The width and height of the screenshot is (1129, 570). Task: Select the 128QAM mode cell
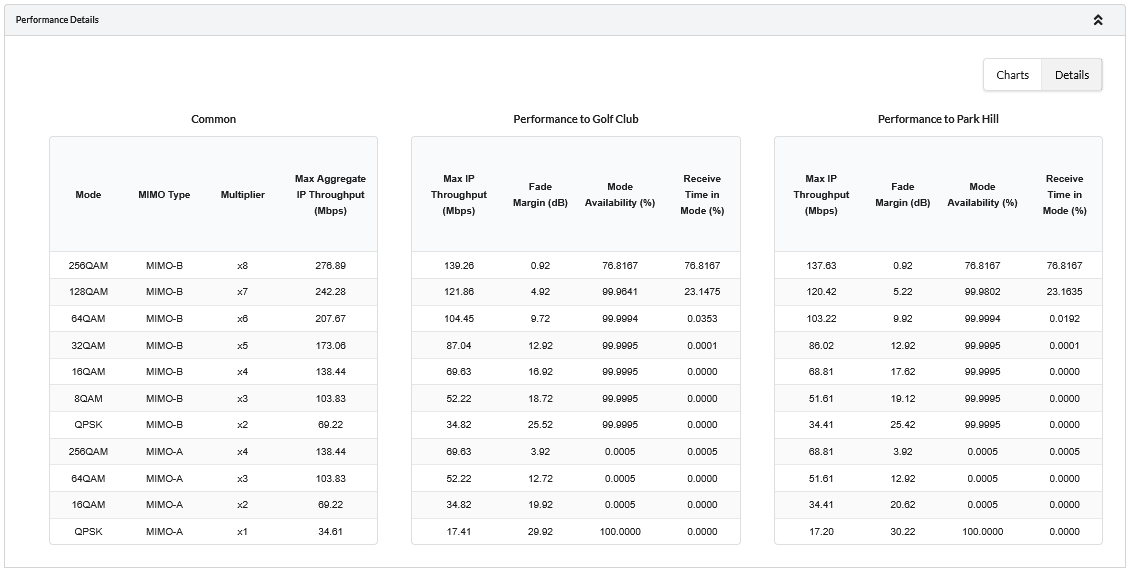pos(88,292)
